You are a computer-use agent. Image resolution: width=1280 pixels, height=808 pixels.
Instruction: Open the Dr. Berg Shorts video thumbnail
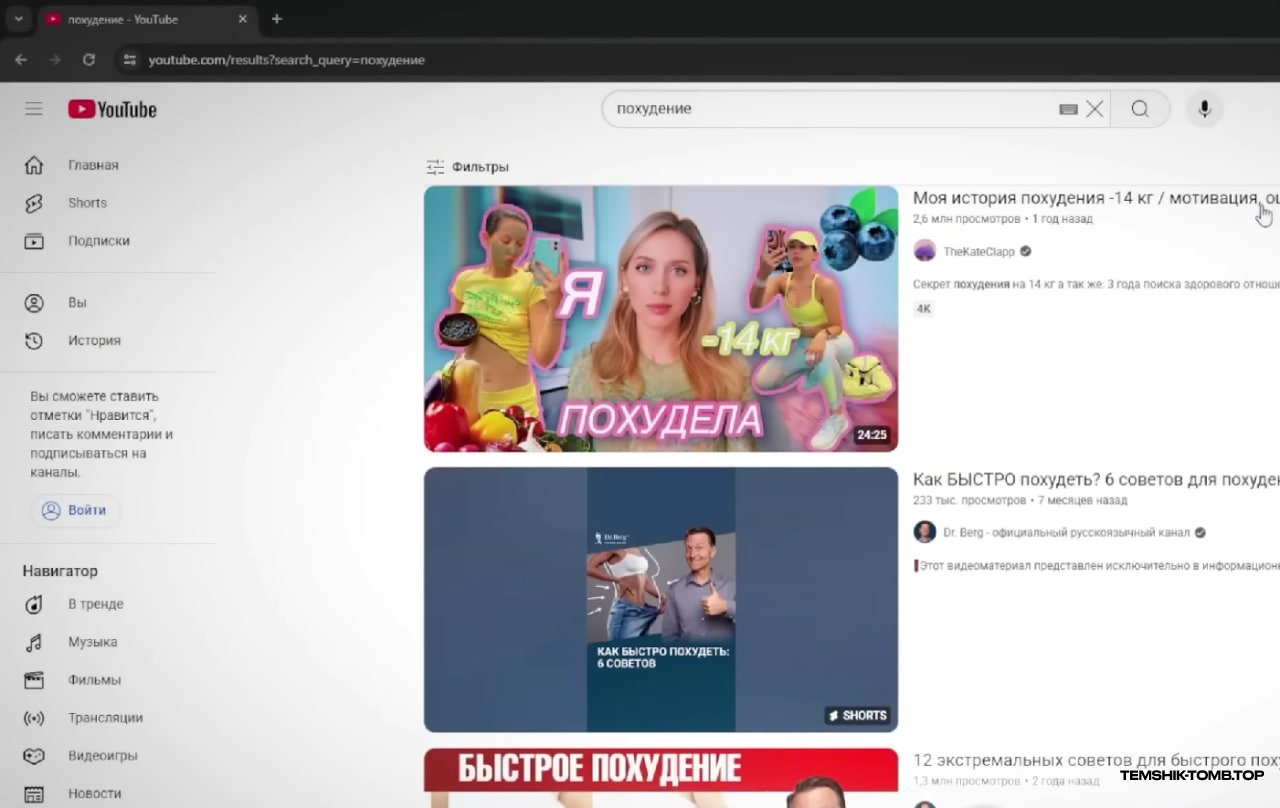[x=661, y=600]
